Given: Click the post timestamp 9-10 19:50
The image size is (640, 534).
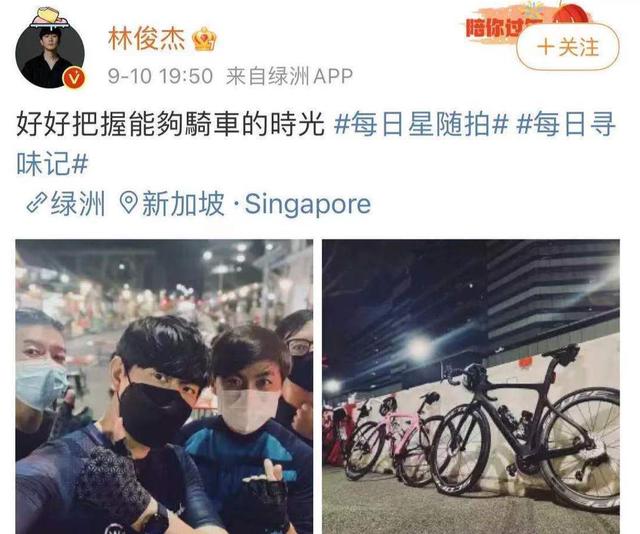Looking at the screenshot, I should (x=160, y=76).
